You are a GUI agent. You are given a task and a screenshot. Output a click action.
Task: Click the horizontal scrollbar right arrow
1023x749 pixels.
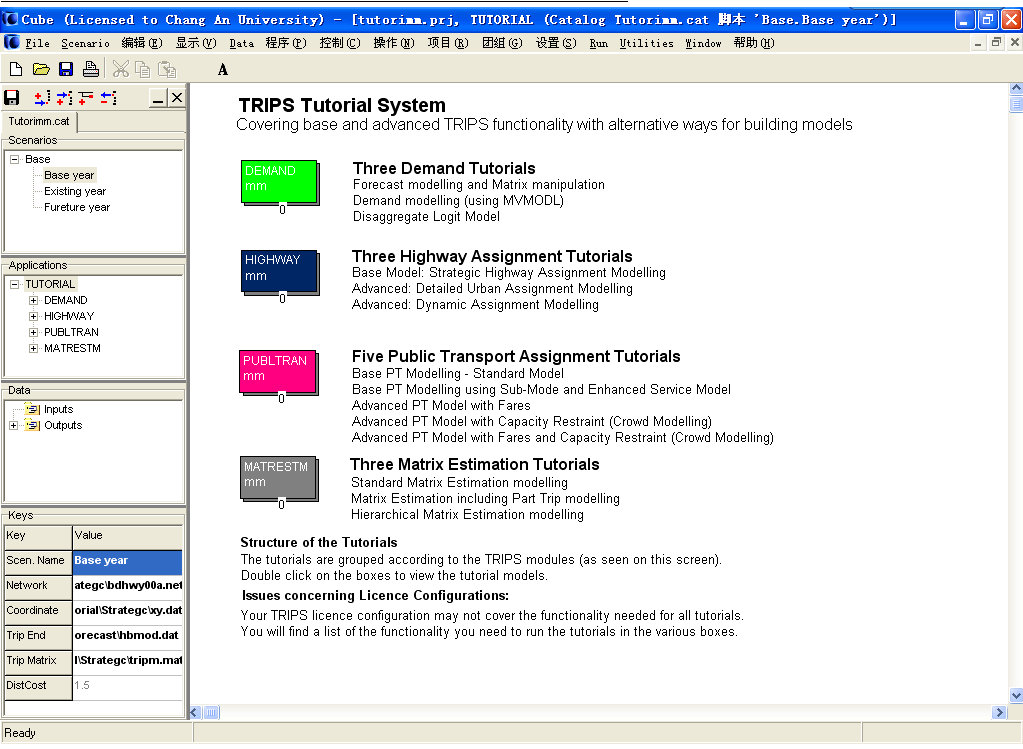pos(999,712)
